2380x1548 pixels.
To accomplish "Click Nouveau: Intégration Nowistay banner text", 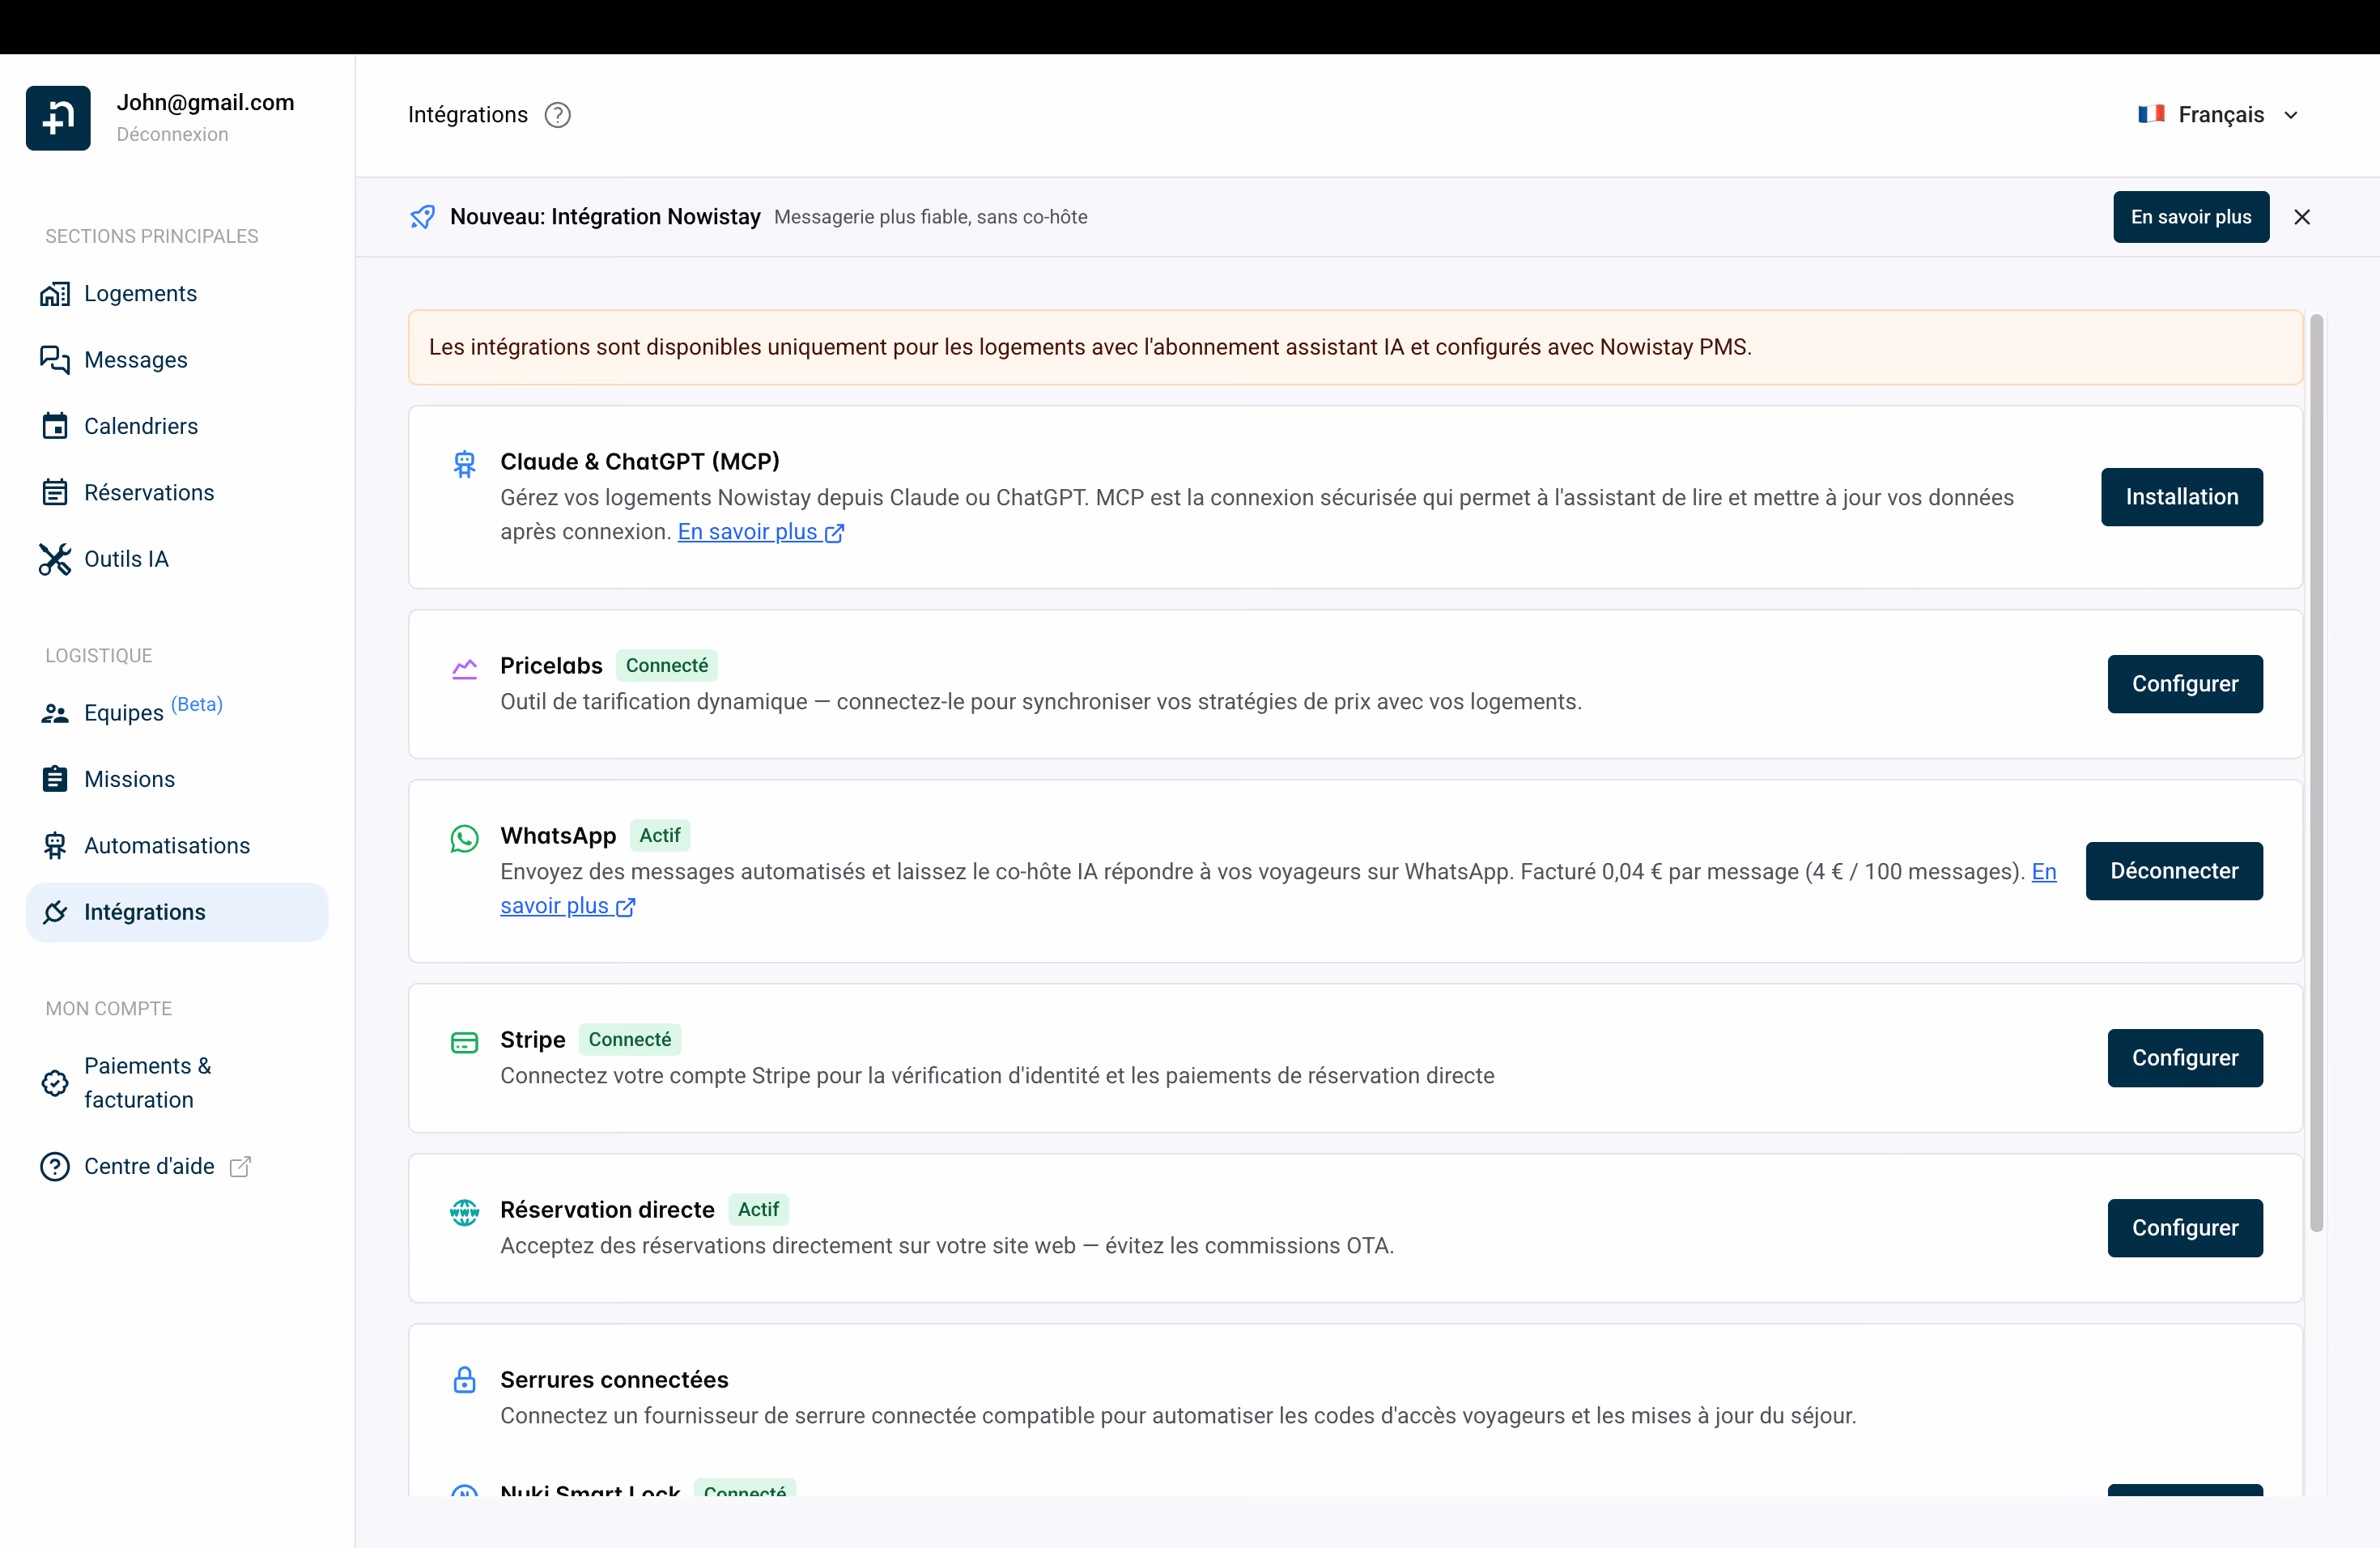I will point(605,217).
